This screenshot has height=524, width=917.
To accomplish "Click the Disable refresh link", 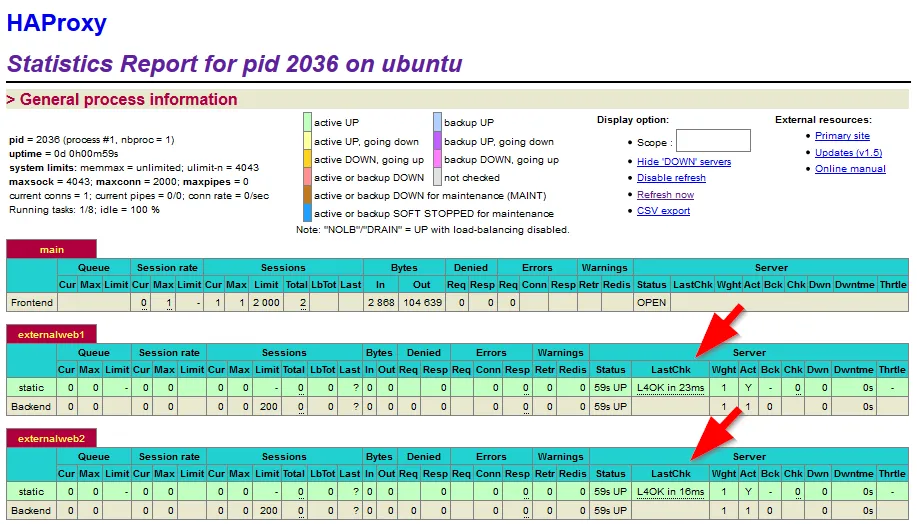I will [671, 178].
